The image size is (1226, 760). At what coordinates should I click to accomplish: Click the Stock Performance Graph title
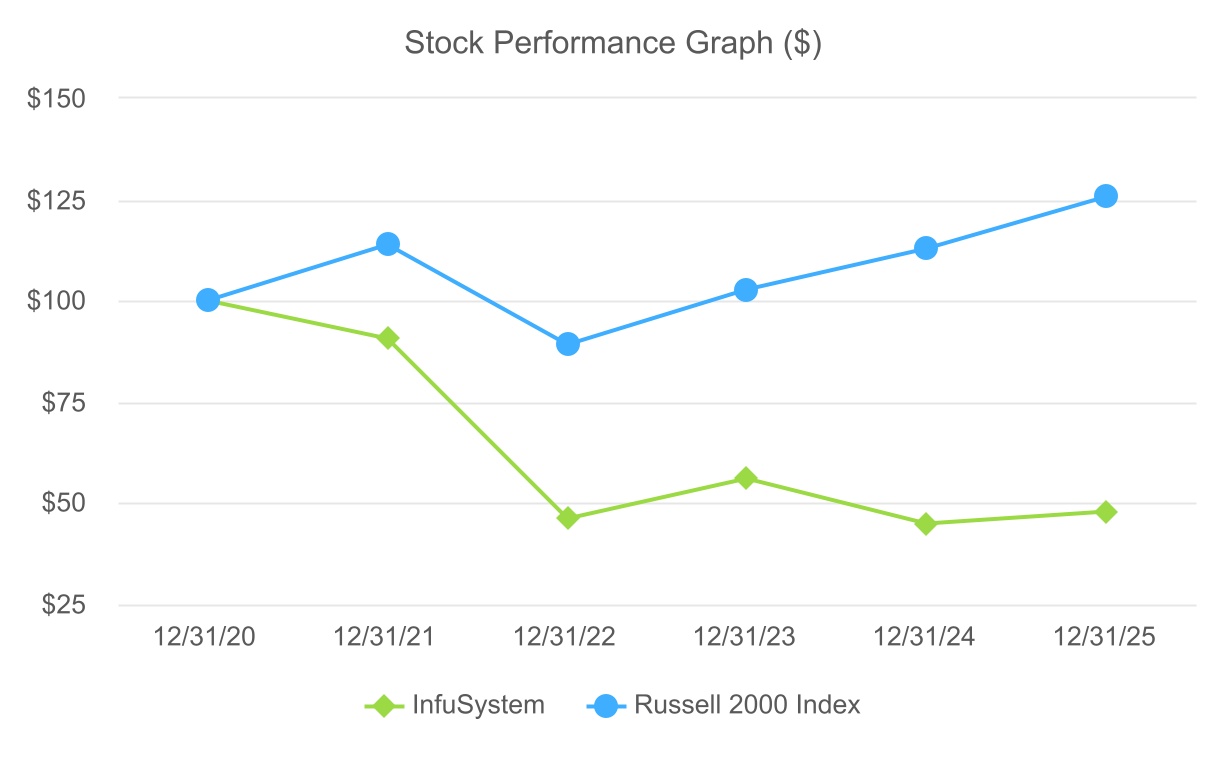612,44
